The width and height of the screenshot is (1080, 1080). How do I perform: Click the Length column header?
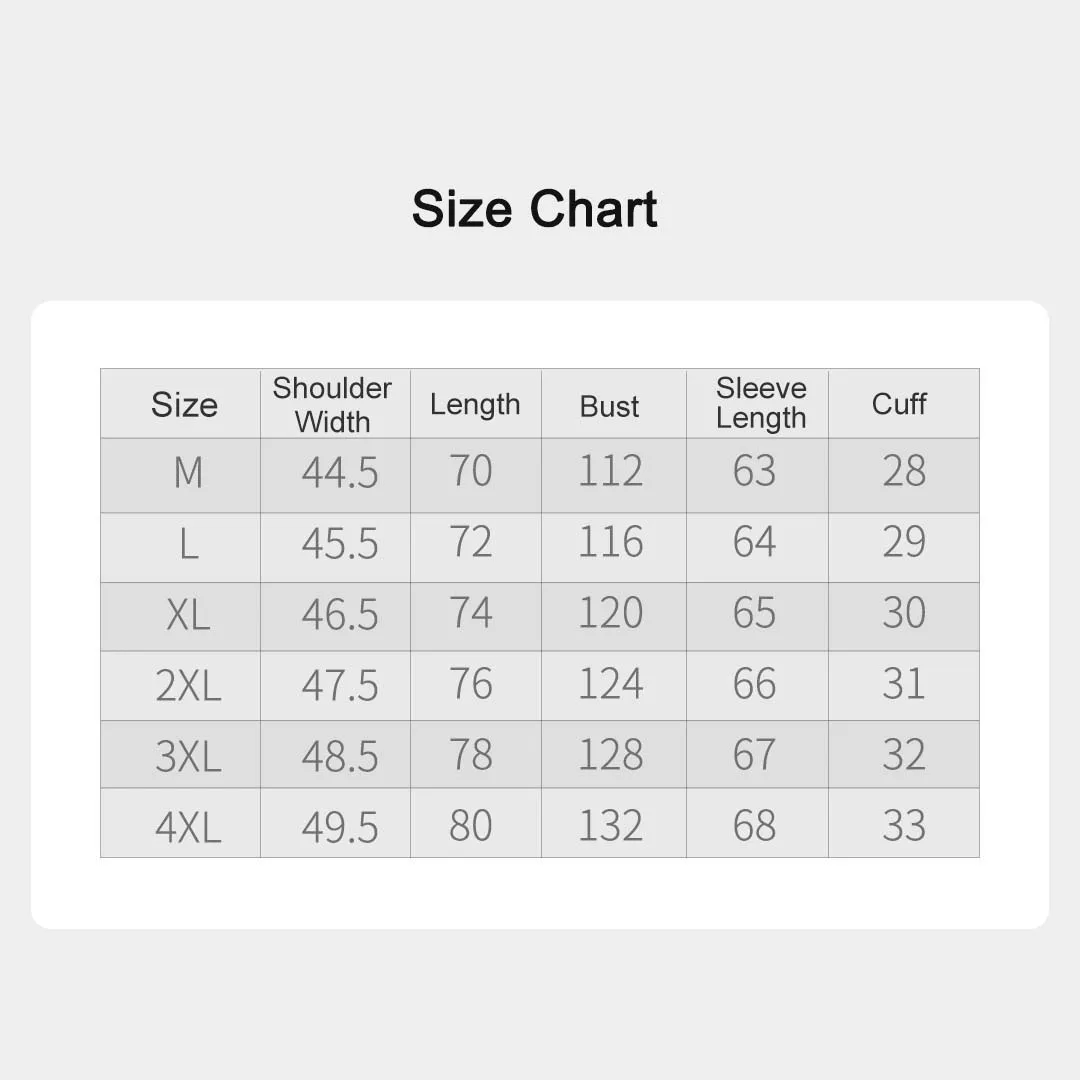tap(475, 405)
